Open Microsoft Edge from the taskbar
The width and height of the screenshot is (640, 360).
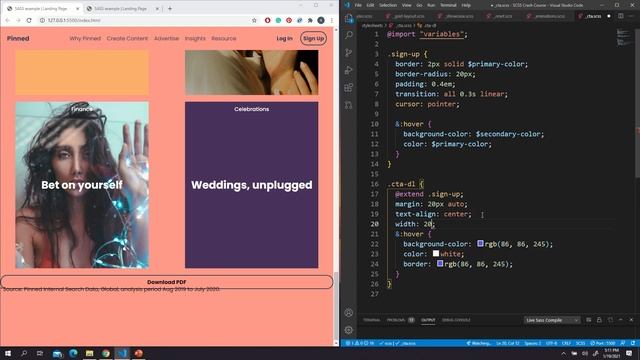click(73, 353)
